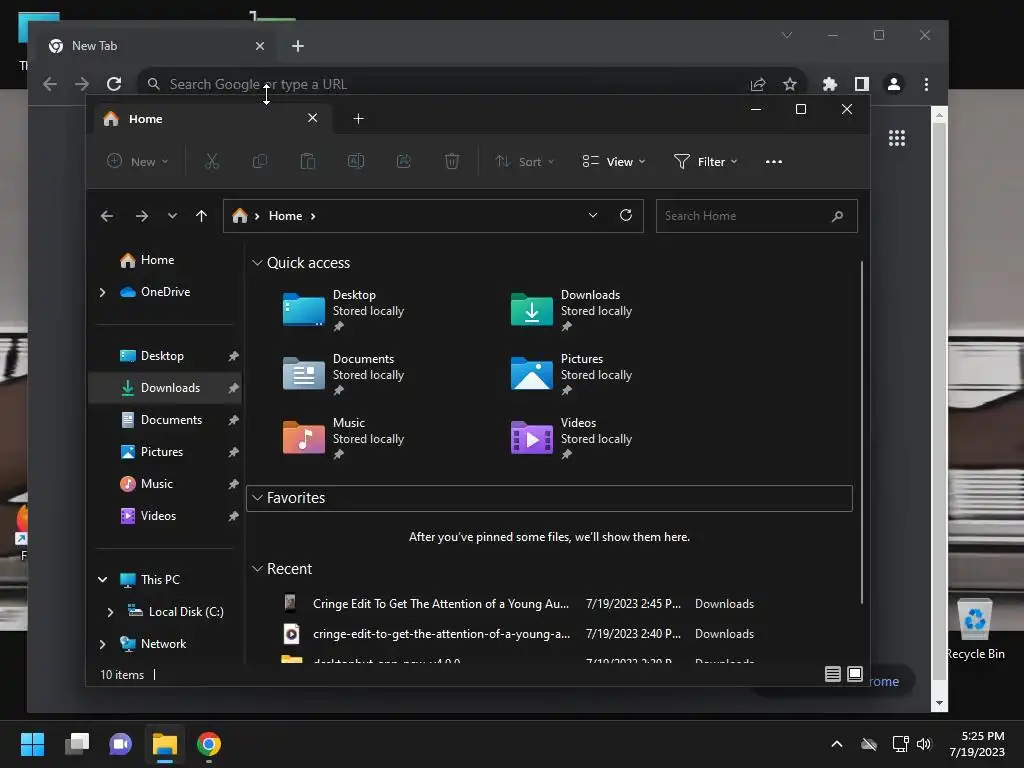Select Music in the navigation pane
1024x768 pixels.
(x=165, y=484)
